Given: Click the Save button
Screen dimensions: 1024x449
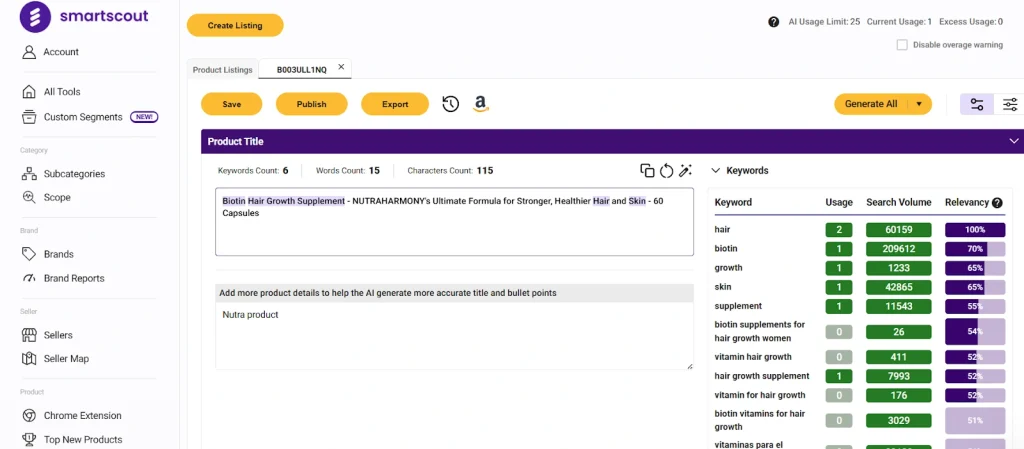Looking at the screenshot, I should [x=232, y=104].
